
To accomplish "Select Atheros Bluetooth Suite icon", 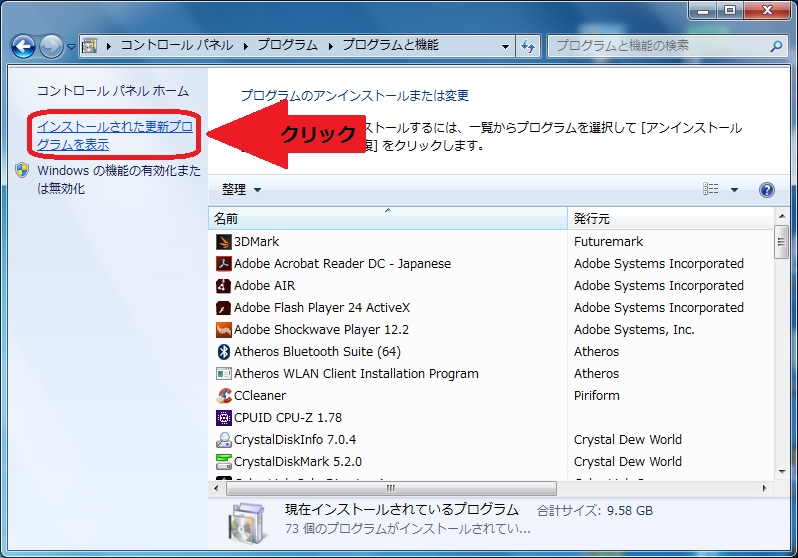I will (x=223, y=351).
